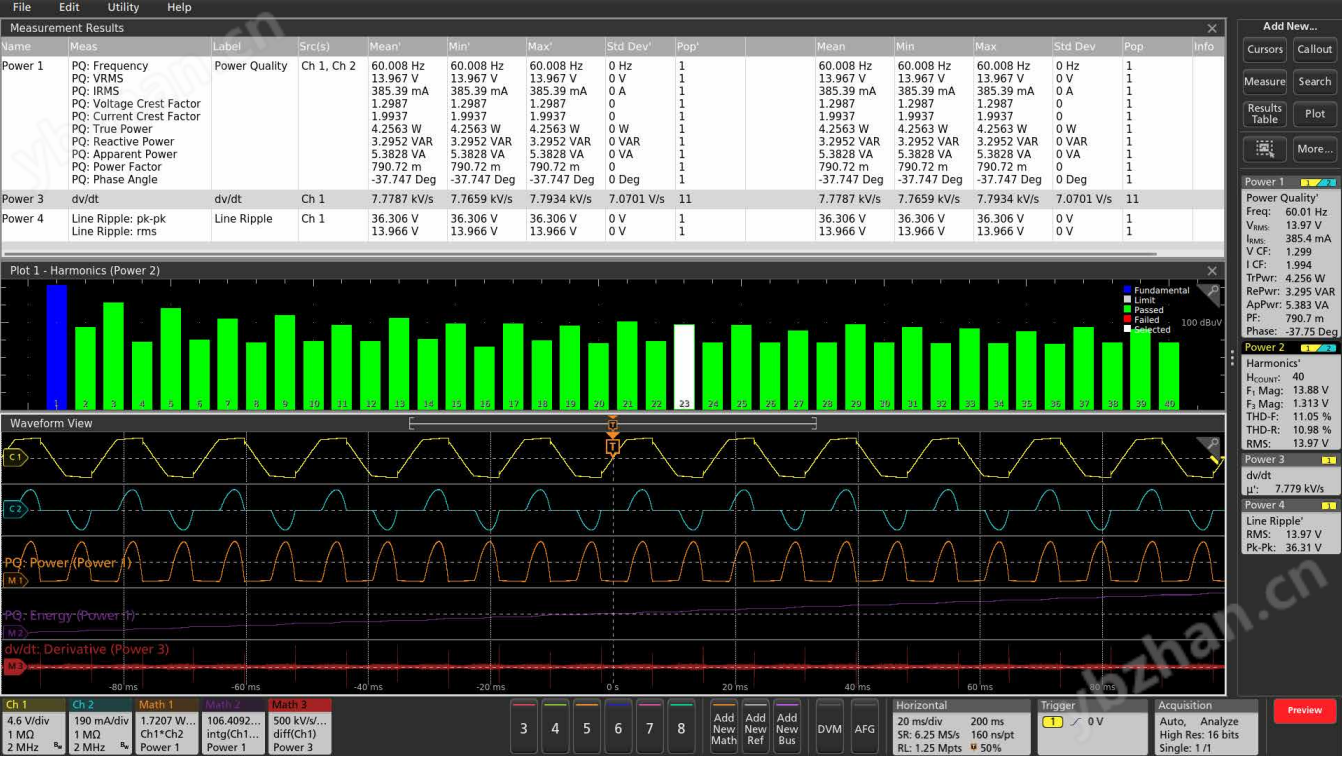Open harmonics plot settings wrench icon
The image size is (1342, 757).
(x=1212, y=292)
